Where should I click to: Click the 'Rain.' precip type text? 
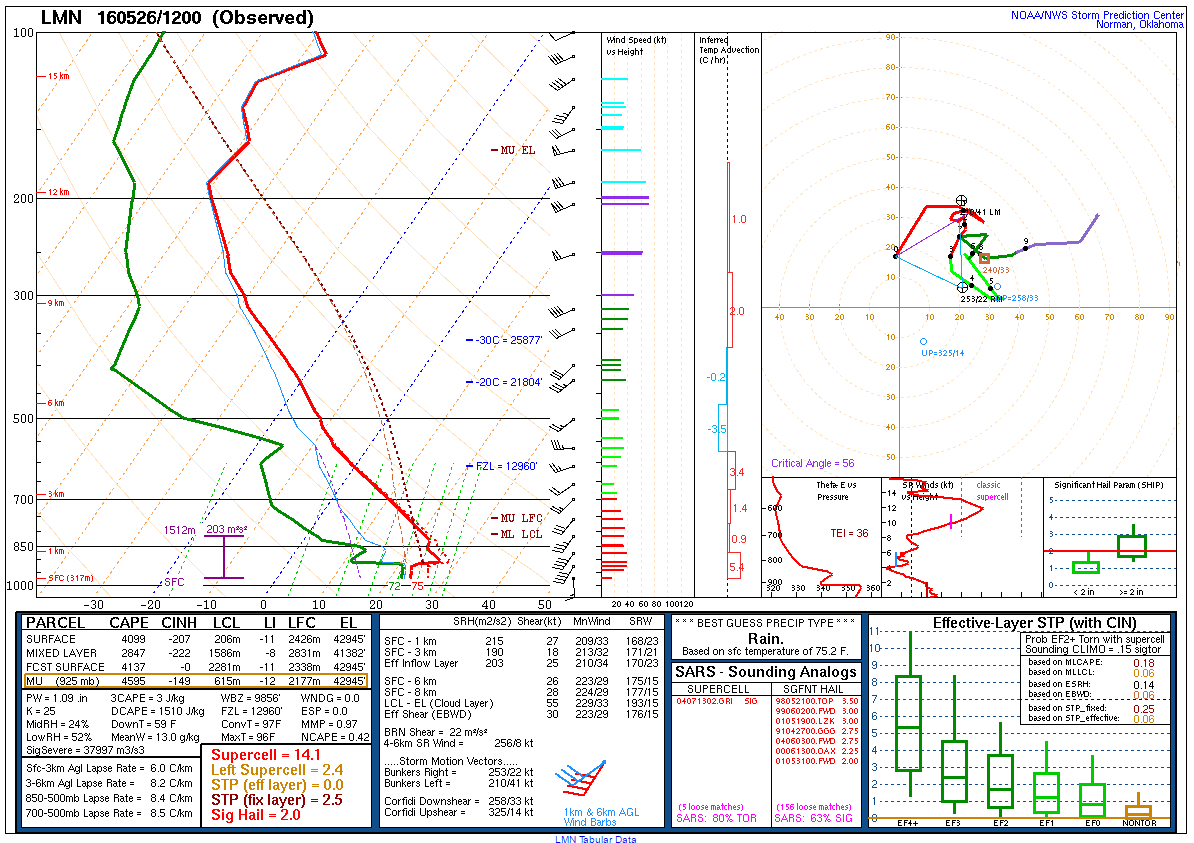point(765,639)
